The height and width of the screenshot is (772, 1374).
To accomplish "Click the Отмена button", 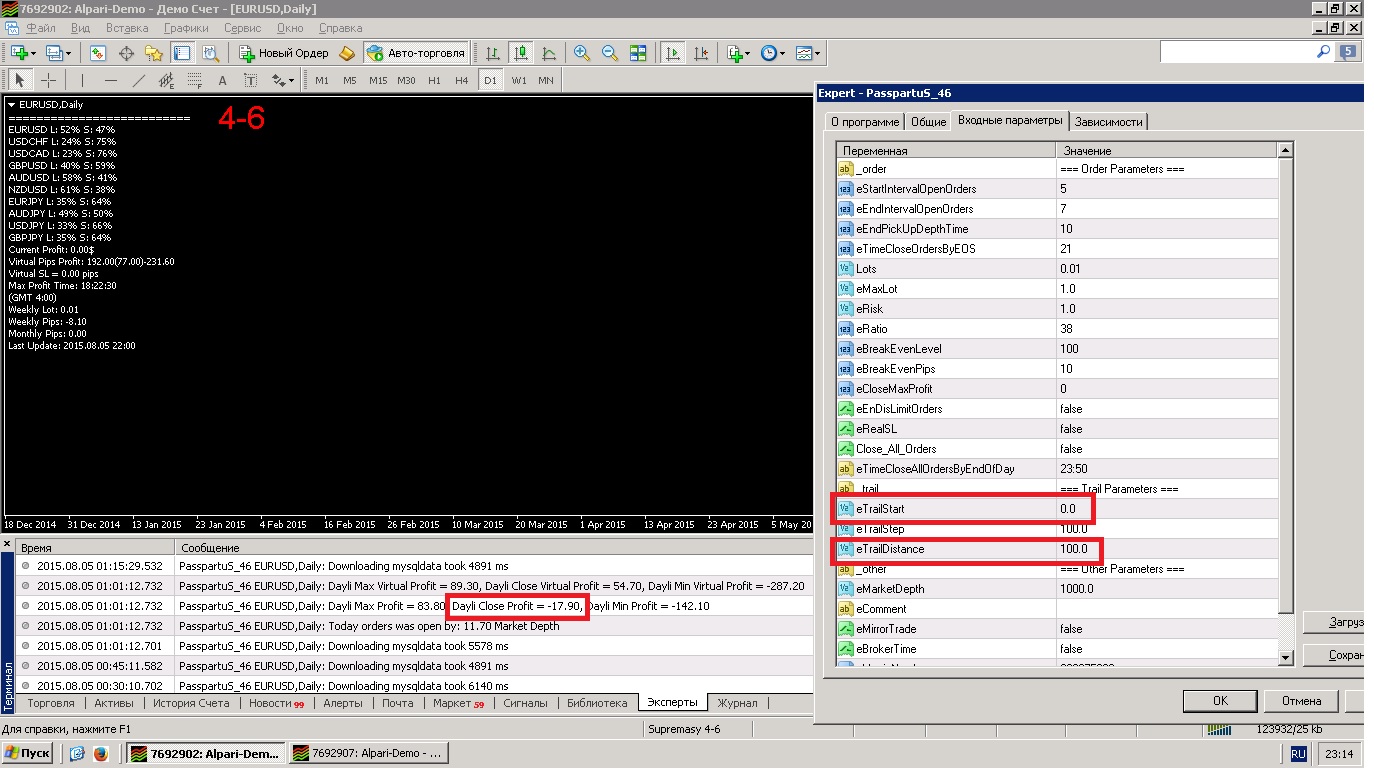I will point(1302,700).
